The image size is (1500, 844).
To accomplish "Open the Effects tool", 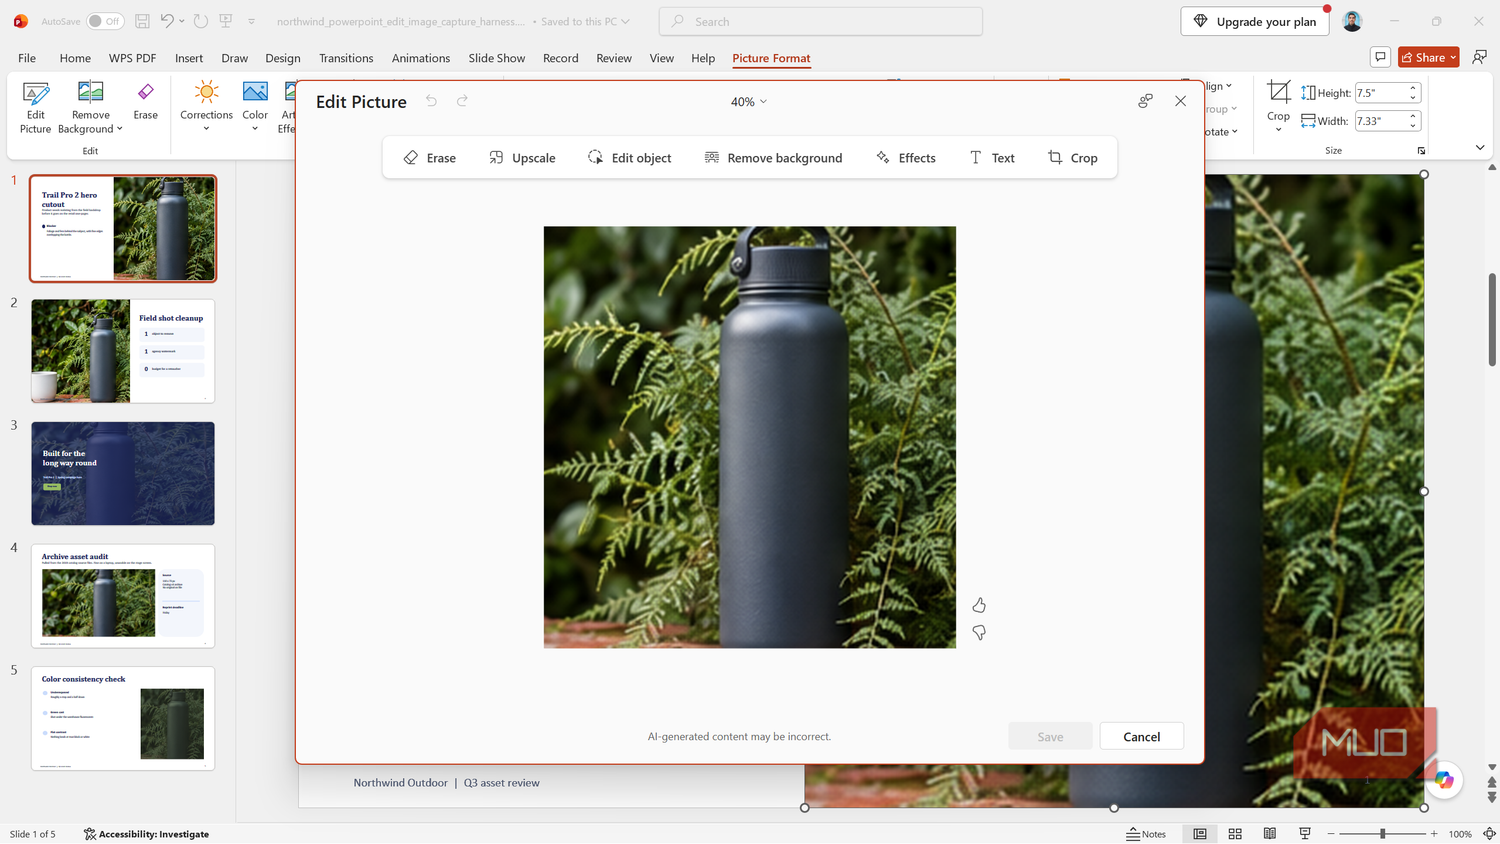I will click(906, 158).
